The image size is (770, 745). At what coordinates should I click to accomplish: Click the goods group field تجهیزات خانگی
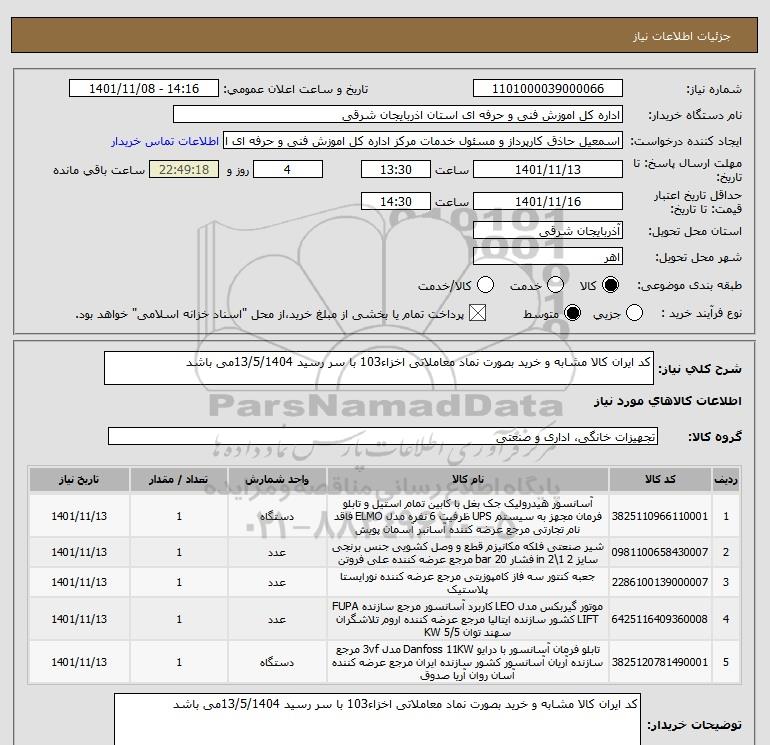pyautogui.click(x=383, y=436)
